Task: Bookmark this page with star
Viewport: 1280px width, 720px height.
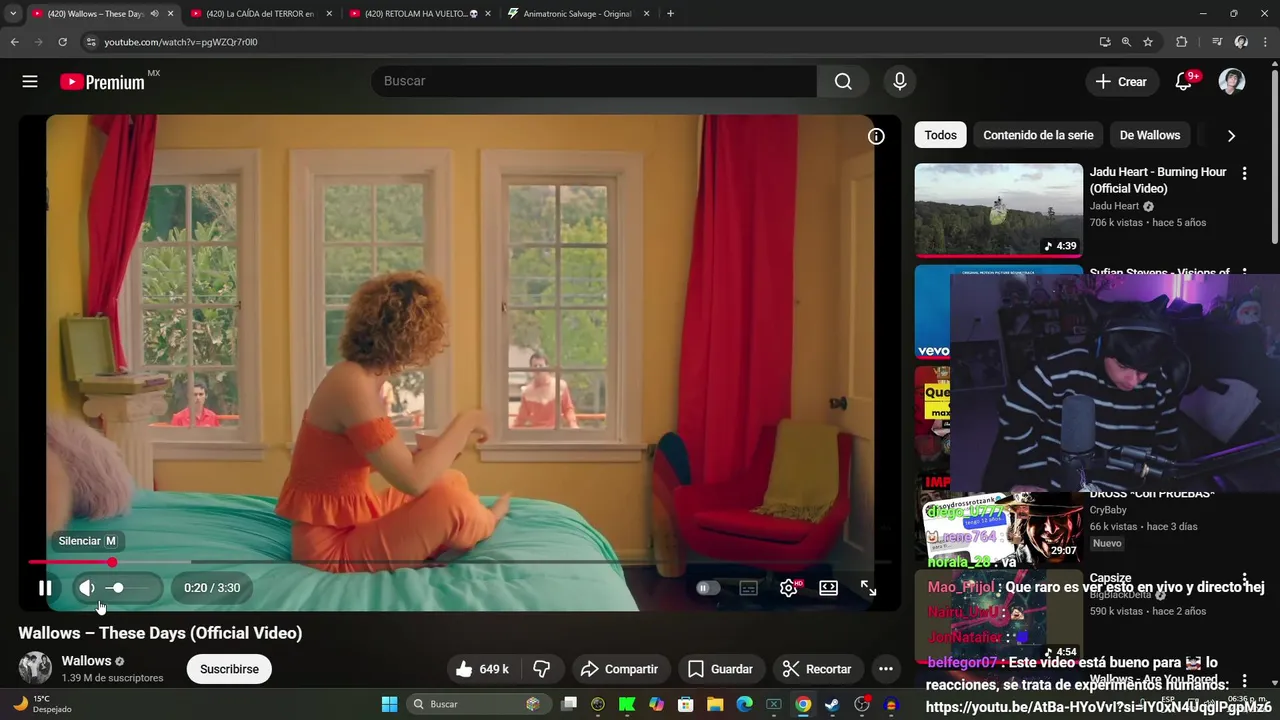Action: 1148,42
